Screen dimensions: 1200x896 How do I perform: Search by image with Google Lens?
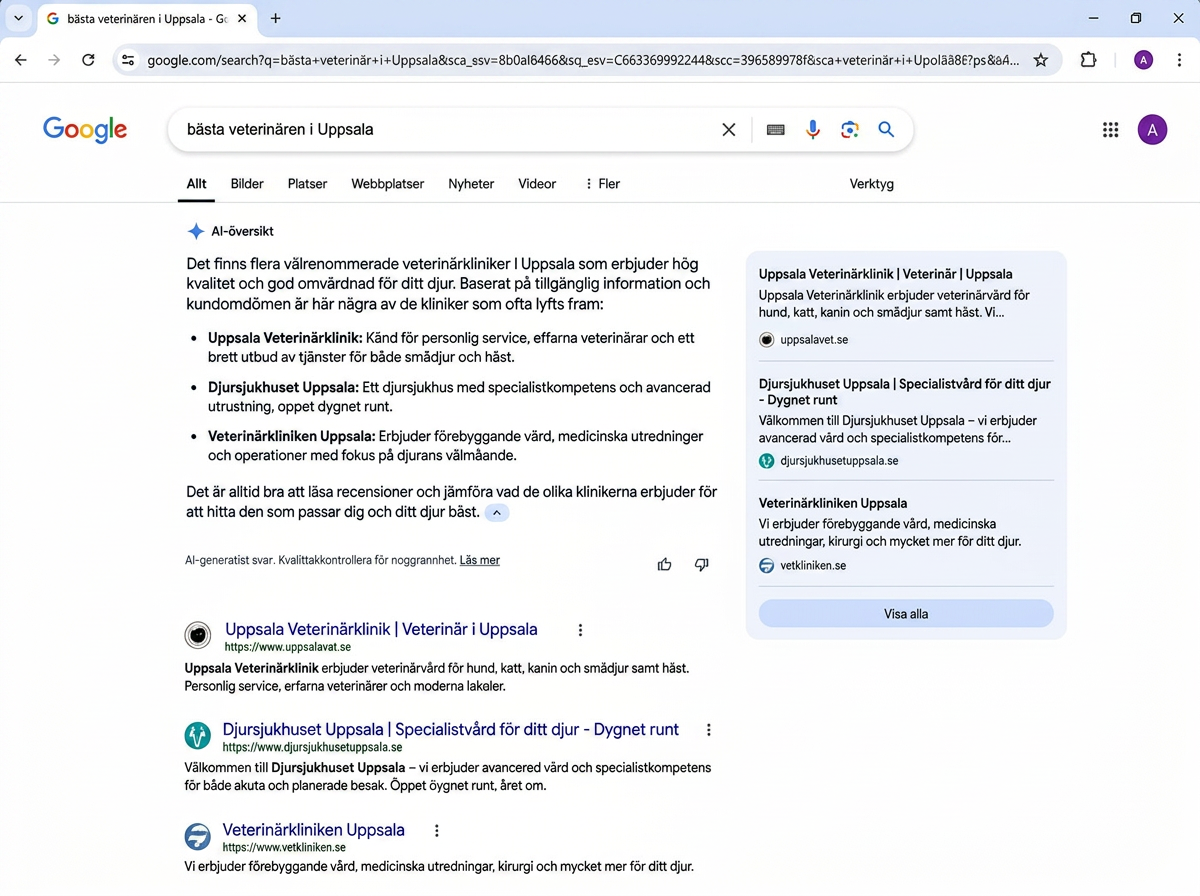click(x=850, y=129)
